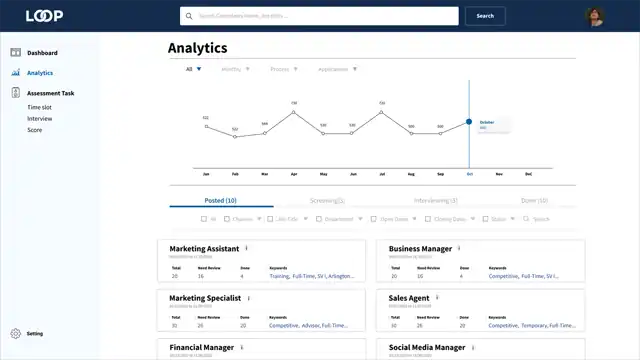Tick the Department filter checkbox
The width and height of the screenshot is (640, 360).
click(x=319, y=219)
